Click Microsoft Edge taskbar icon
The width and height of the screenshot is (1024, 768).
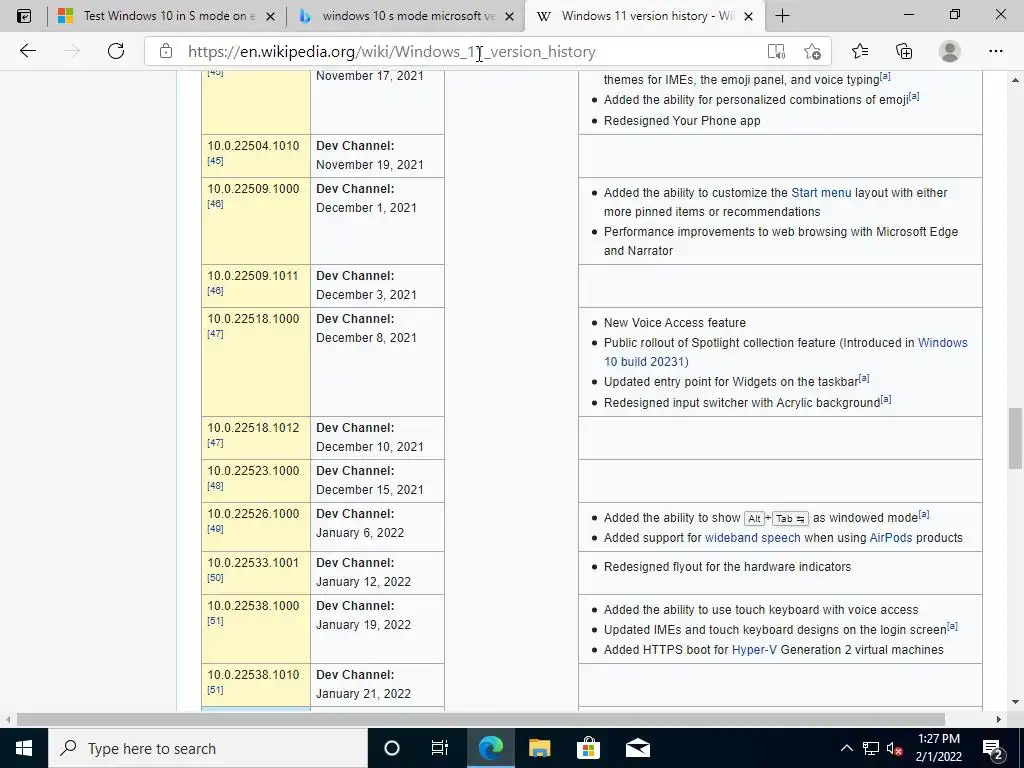(x=490, y=748)
